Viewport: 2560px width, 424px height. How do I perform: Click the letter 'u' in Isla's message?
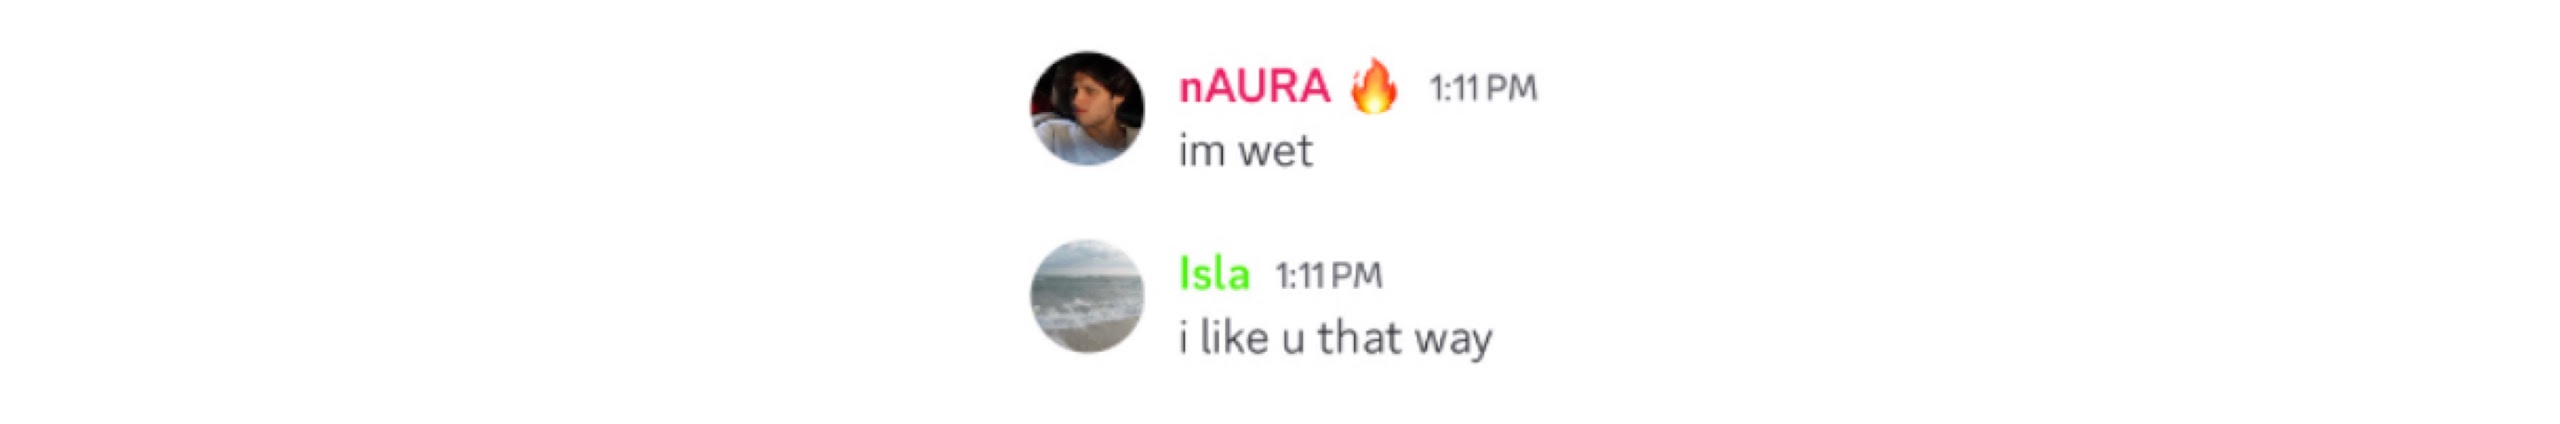coord(1293,340)
